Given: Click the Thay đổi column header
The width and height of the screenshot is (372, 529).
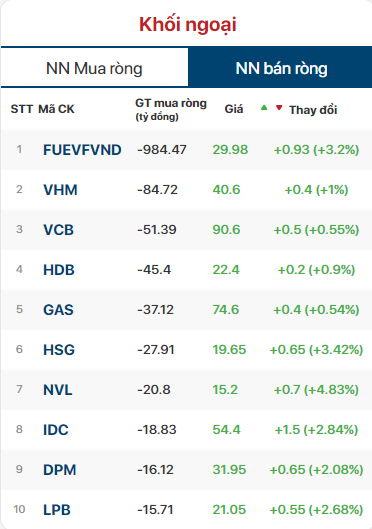Looking at the screenshot, I should point(313,110).
